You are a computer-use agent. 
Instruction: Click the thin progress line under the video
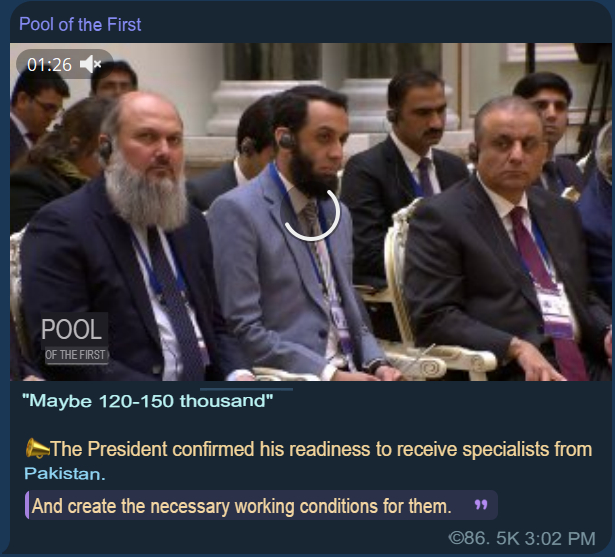coord(246,390)
